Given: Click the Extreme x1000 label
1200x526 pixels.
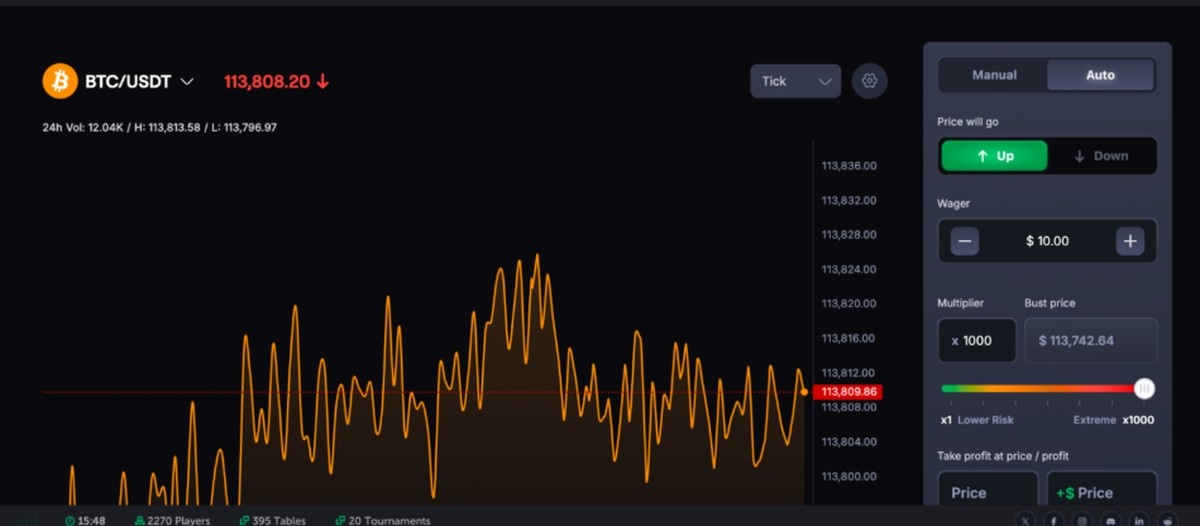Looking at the screenshot, I should (1113, 420).
